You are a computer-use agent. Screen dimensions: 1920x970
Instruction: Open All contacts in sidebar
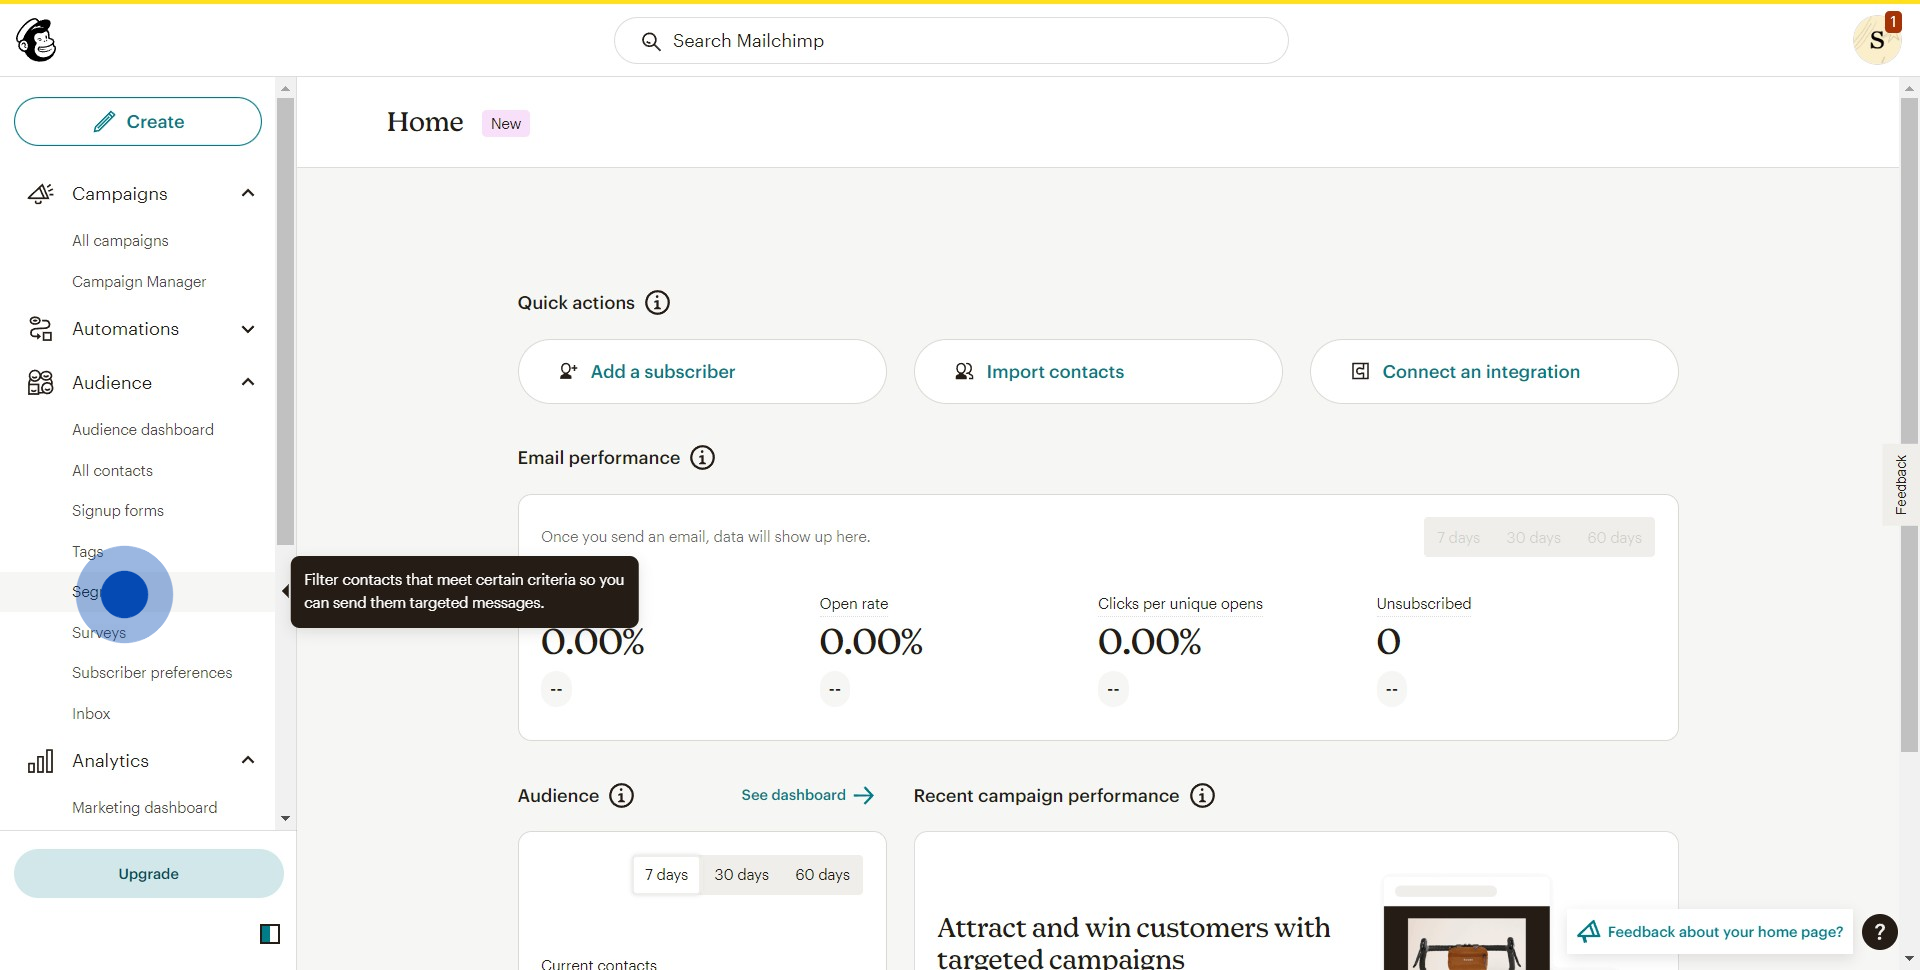point(112,471)
